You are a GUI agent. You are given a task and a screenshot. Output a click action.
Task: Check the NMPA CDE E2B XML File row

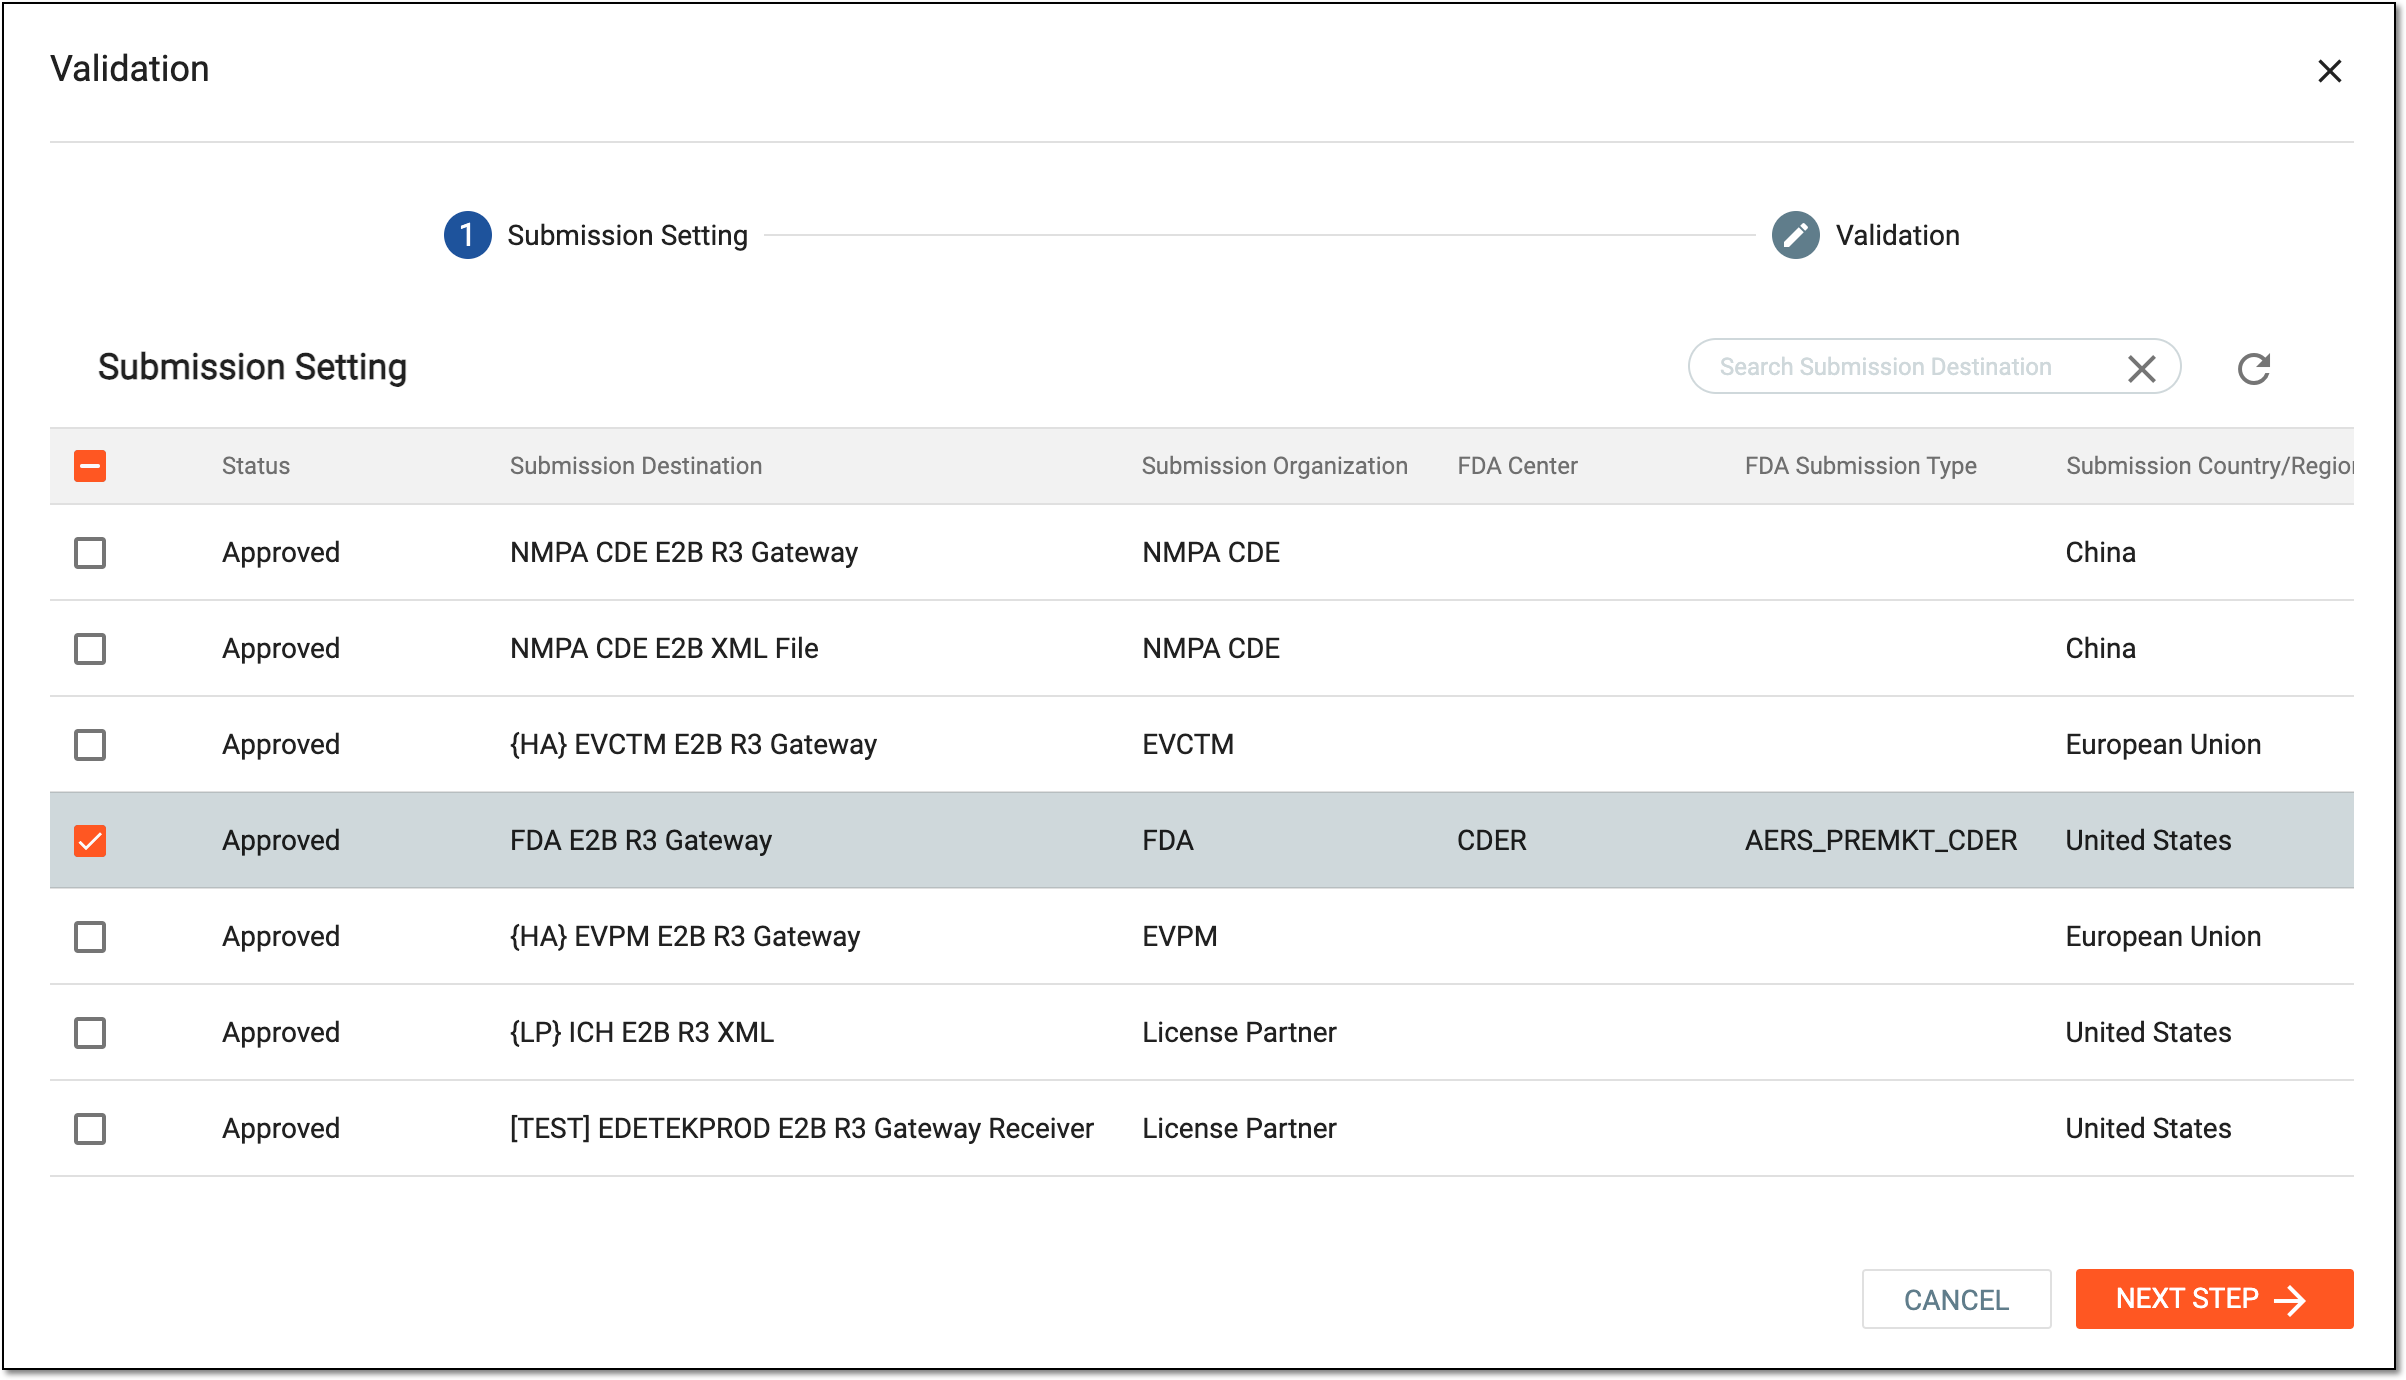point(90,649)
